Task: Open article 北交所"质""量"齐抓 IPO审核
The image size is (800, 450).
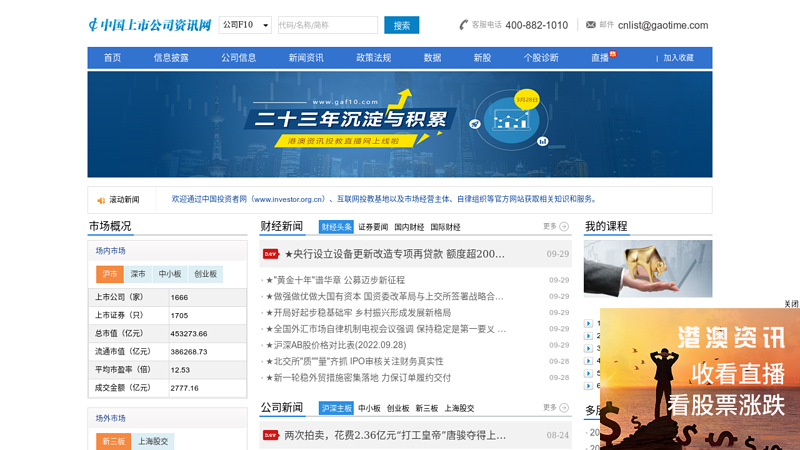Action: 355,362
